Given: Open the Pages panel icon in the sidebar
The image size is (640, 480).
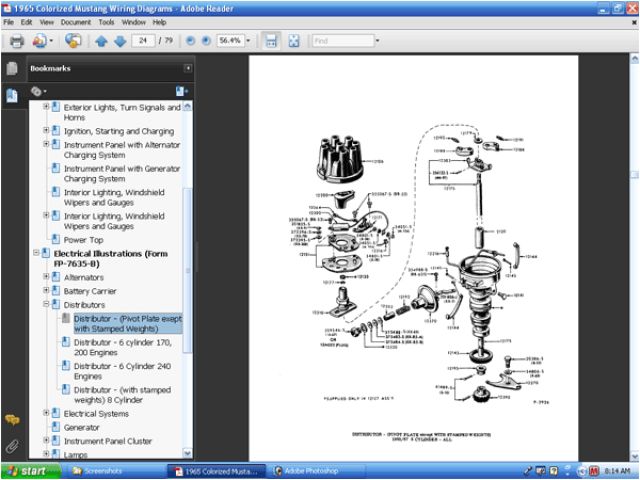Looking at the screenshot, I should point(12,69).
